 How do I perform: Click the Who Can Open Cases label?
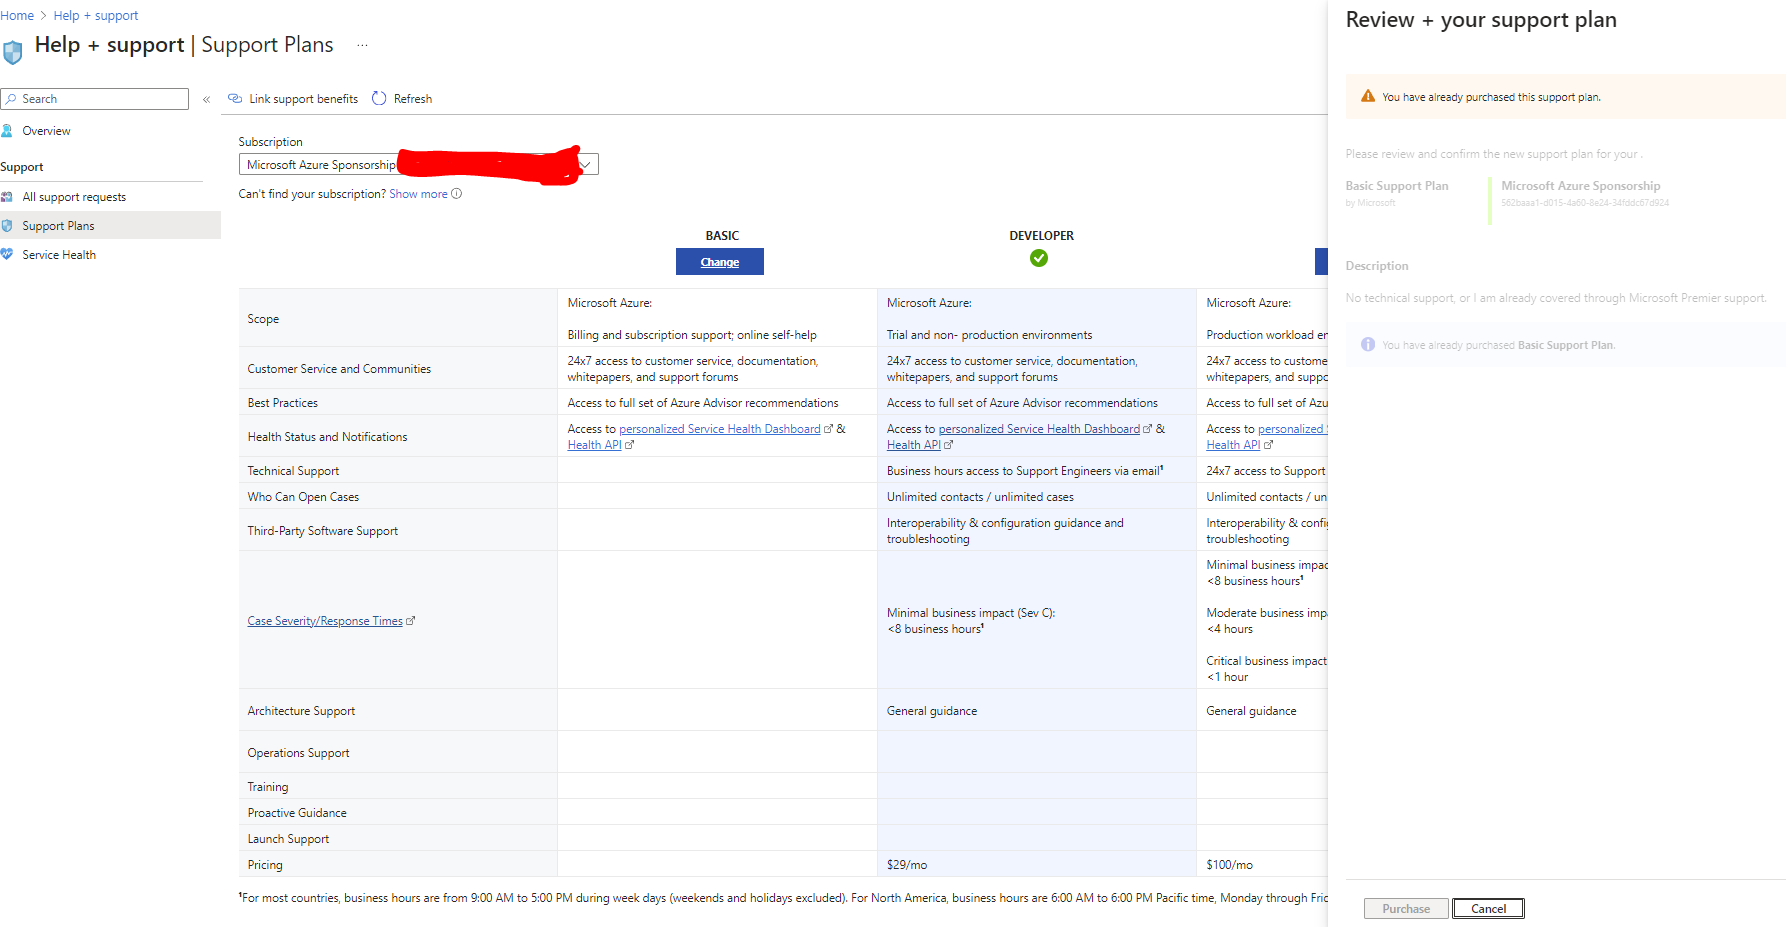[303, 497]
